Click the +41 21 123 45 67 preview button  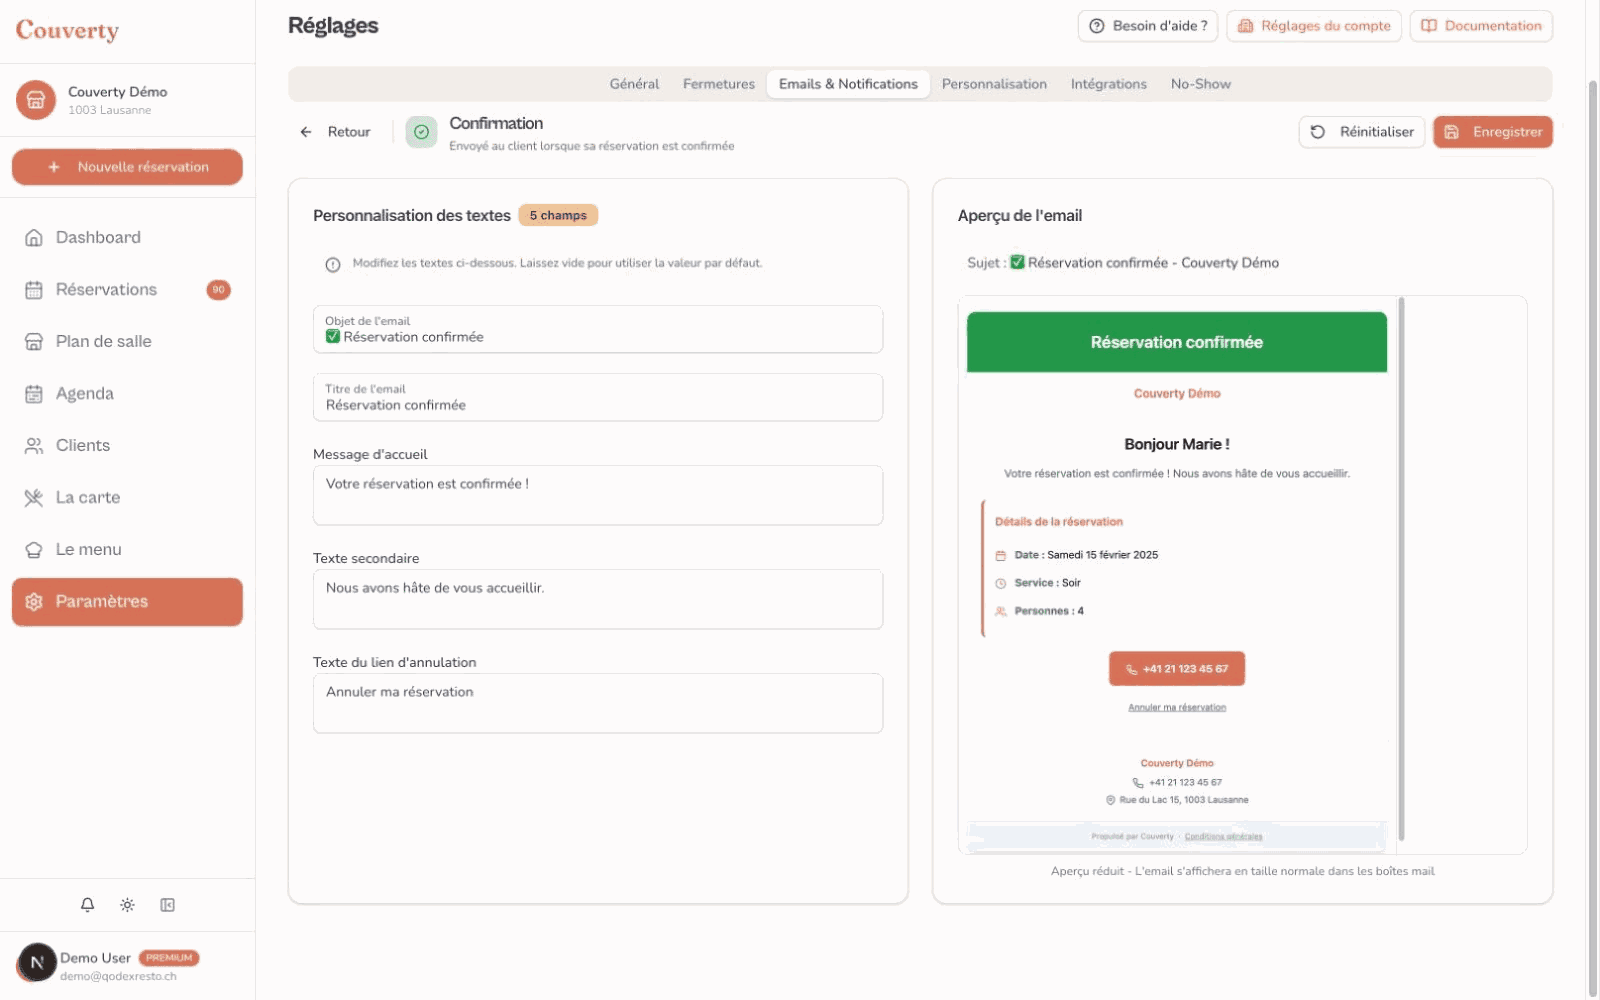(1177, 669)
